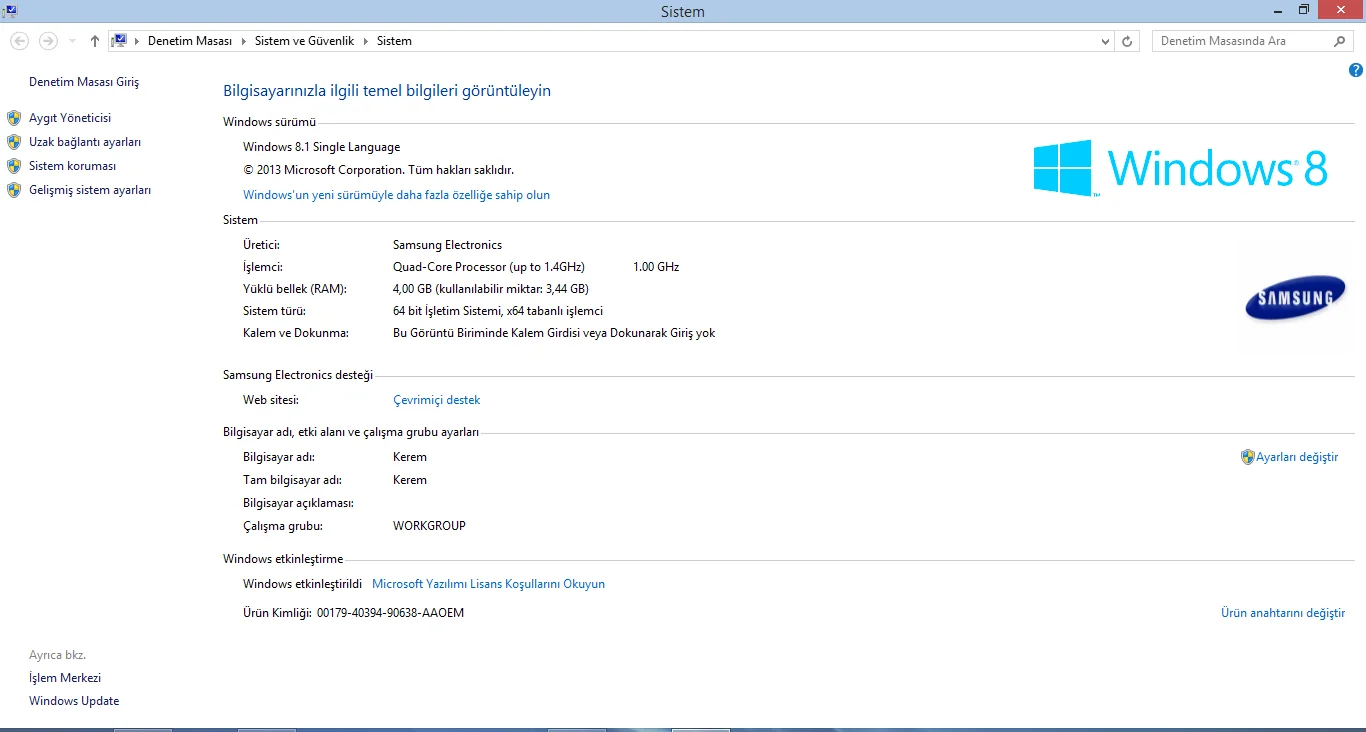Click the product ID 00179-40394-90638-AAOEM
The height and width of the screenshot is (732, 1366).
(x=390, y=613)
